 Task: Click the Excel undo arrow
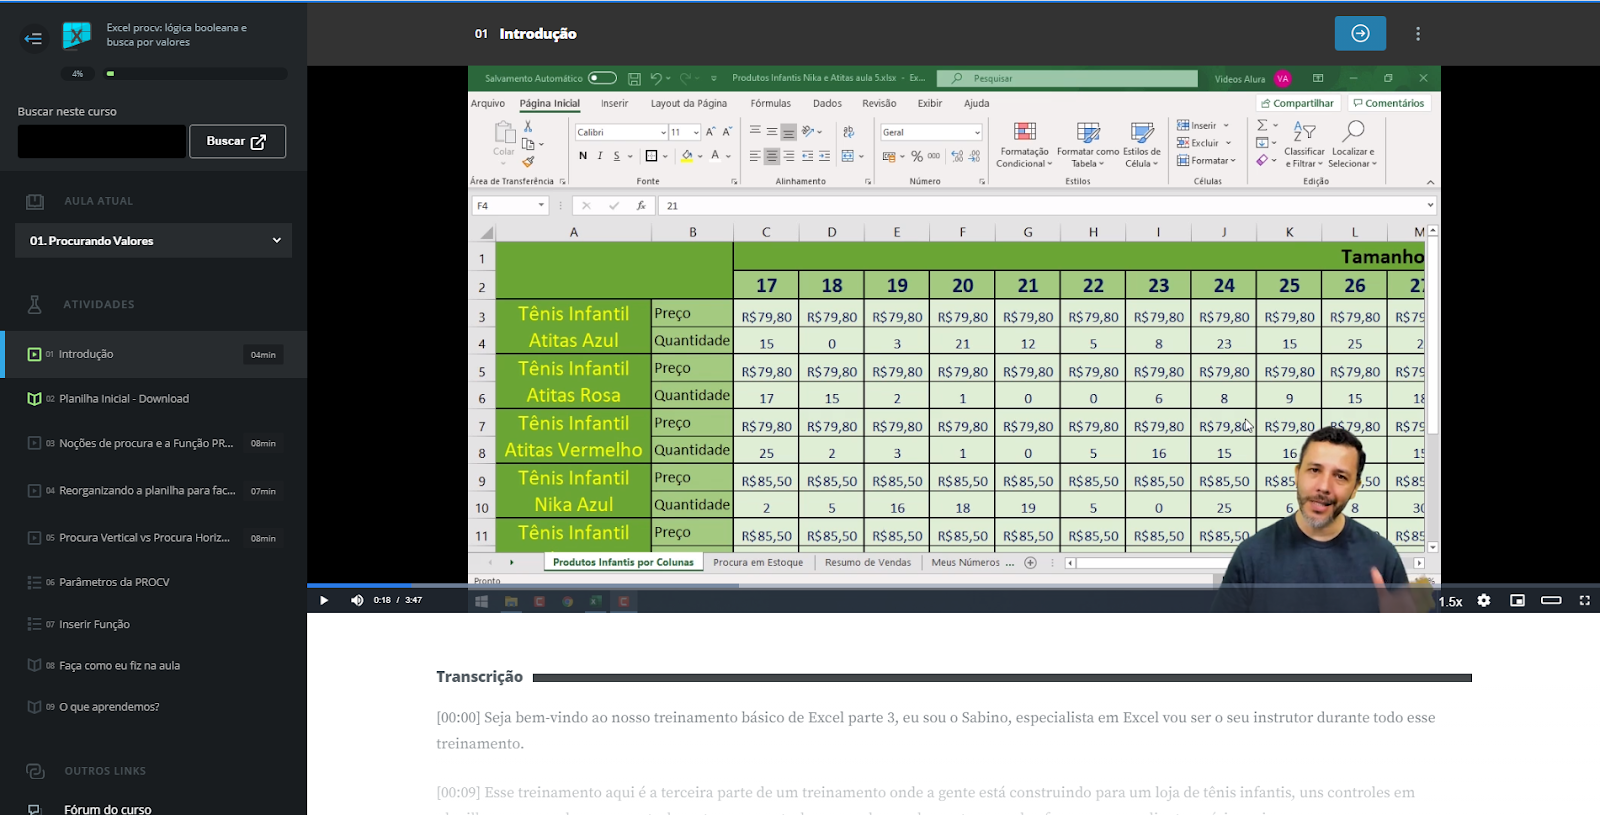[656, 78]
